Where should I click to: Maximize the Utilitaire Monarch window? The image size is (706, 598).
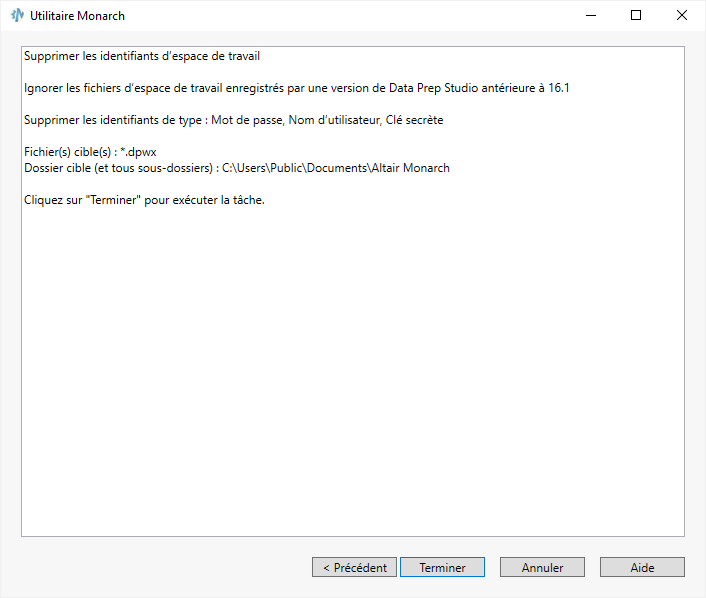click(636, 15)
